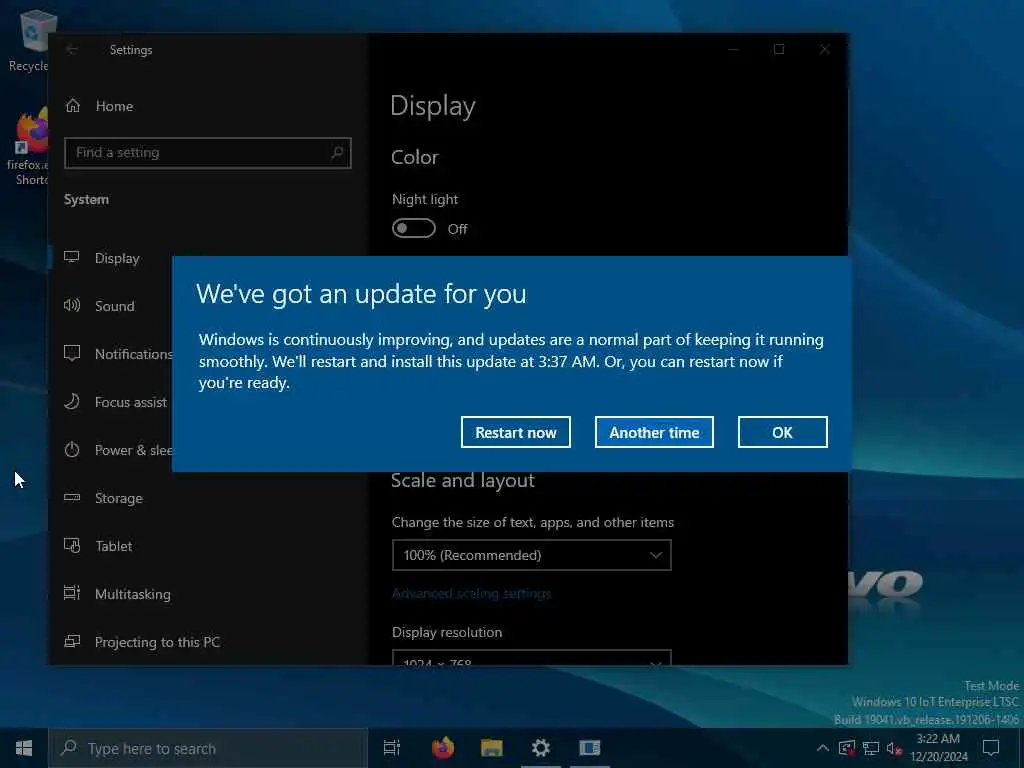Click the Tablet icon in sidebar
This screenshot has width=1024, height=768.
[72, 545]
